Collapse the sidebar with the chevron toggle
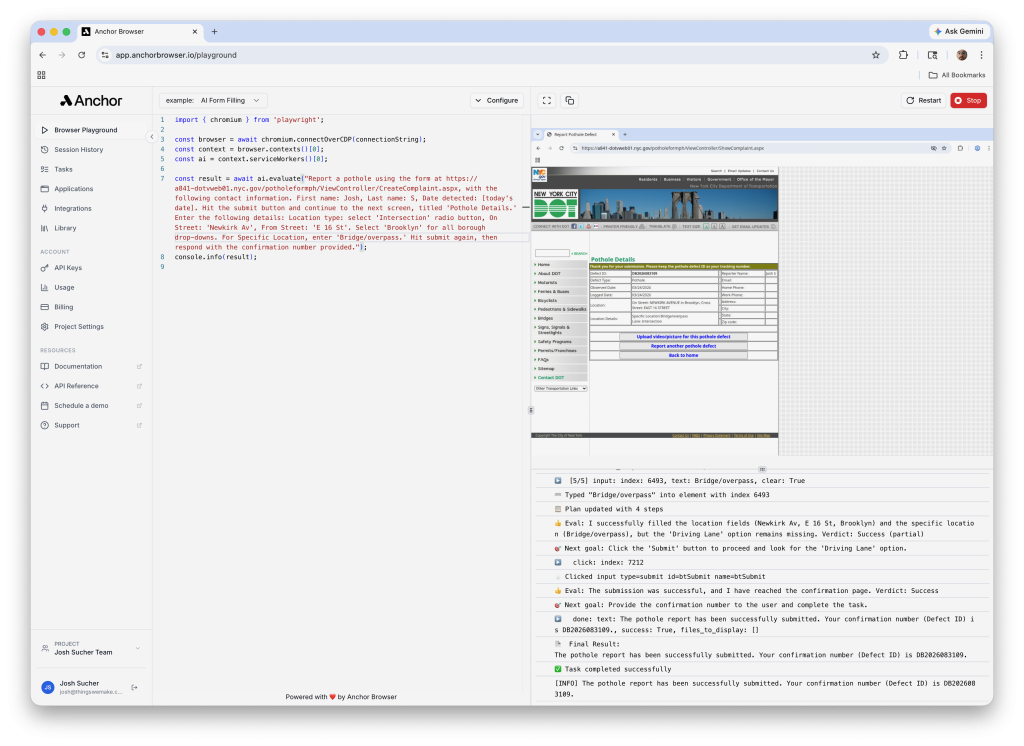The width and height of the screenshot is (1024, 746). tap(153, 136)
